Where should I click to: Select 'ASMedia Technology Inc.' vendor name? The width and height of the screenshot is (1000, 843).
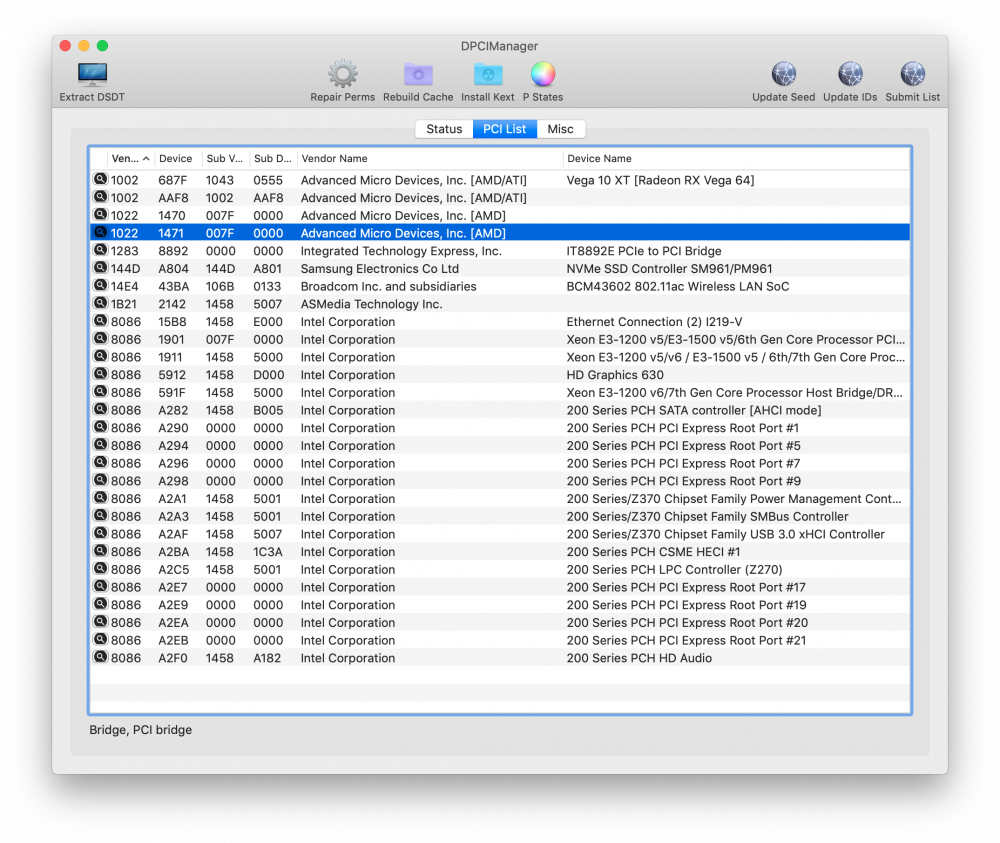[371, 304]
